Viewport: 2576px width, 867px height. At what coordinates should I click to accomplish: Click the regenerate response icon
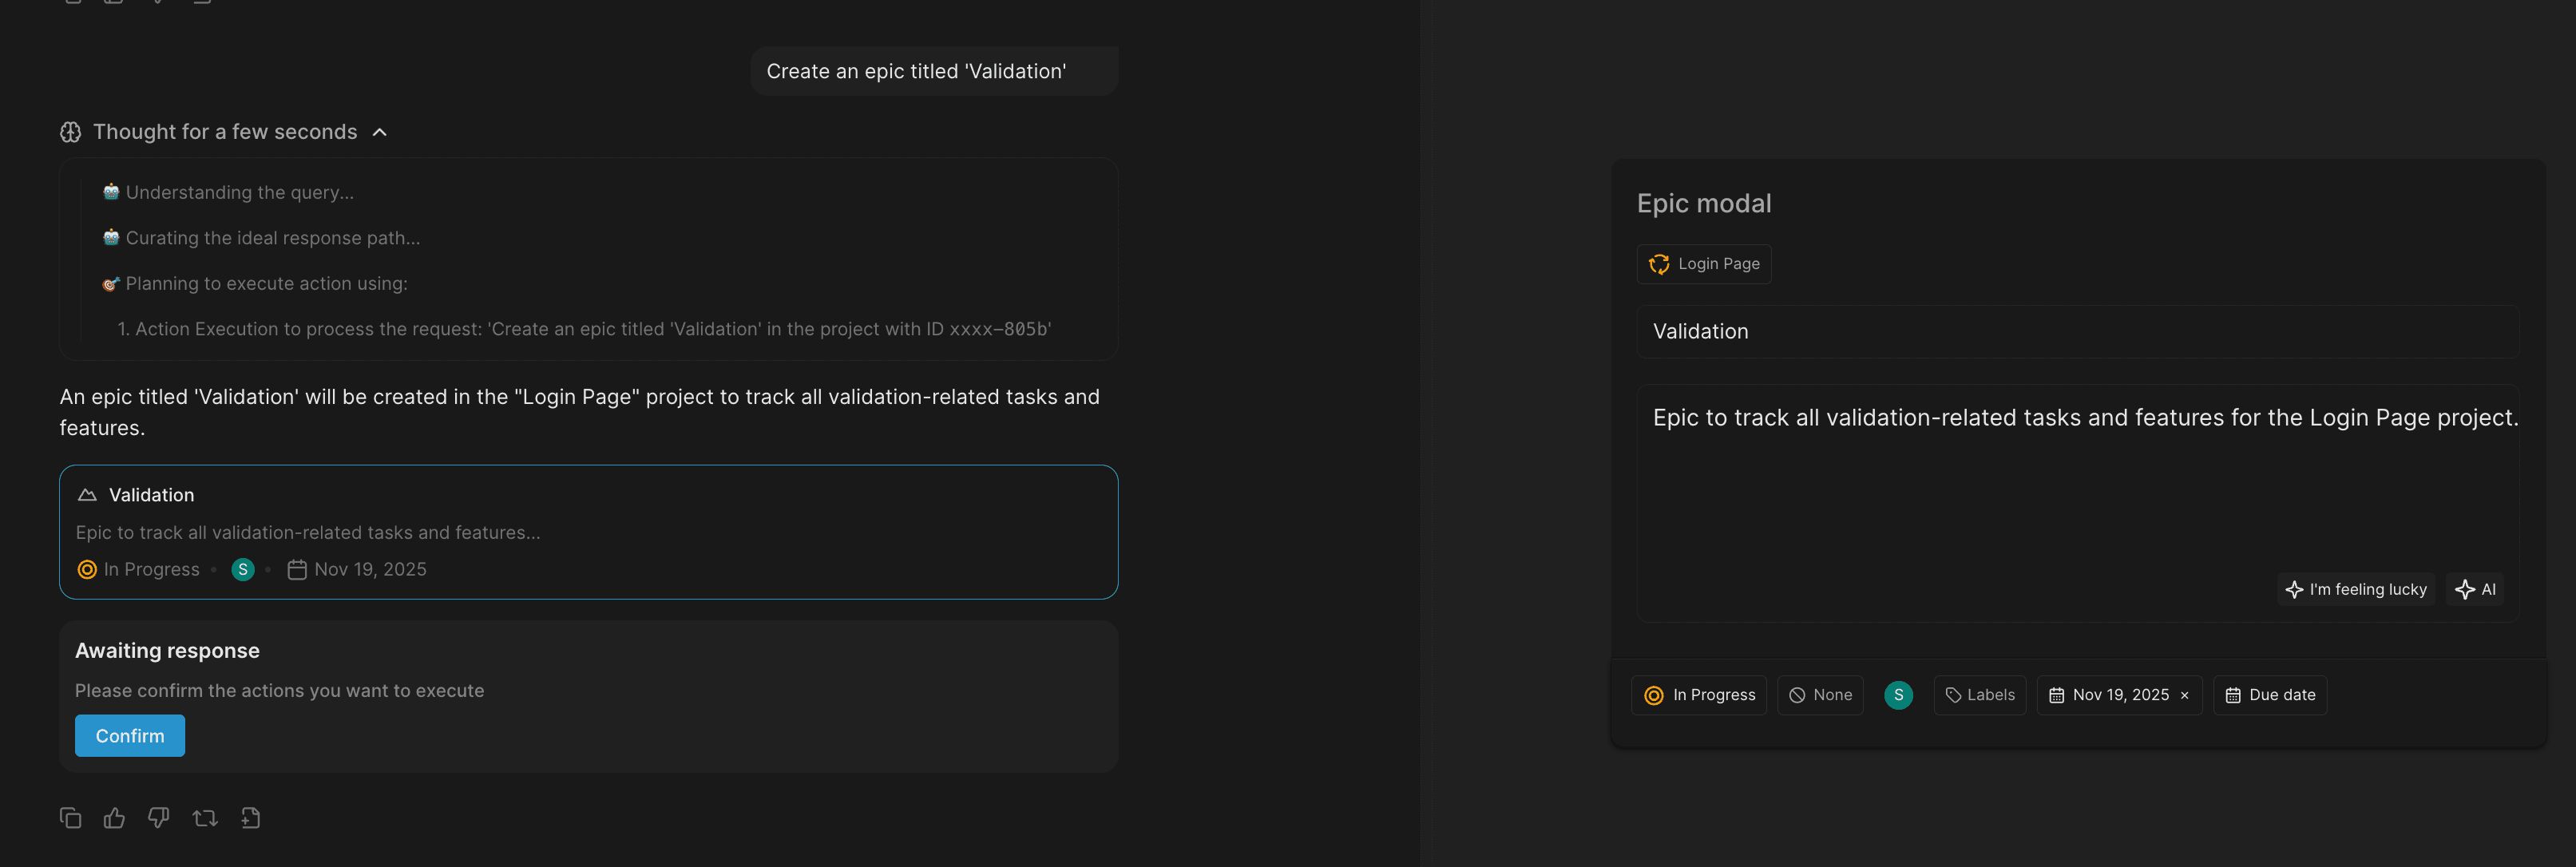[x=205, y=818]
